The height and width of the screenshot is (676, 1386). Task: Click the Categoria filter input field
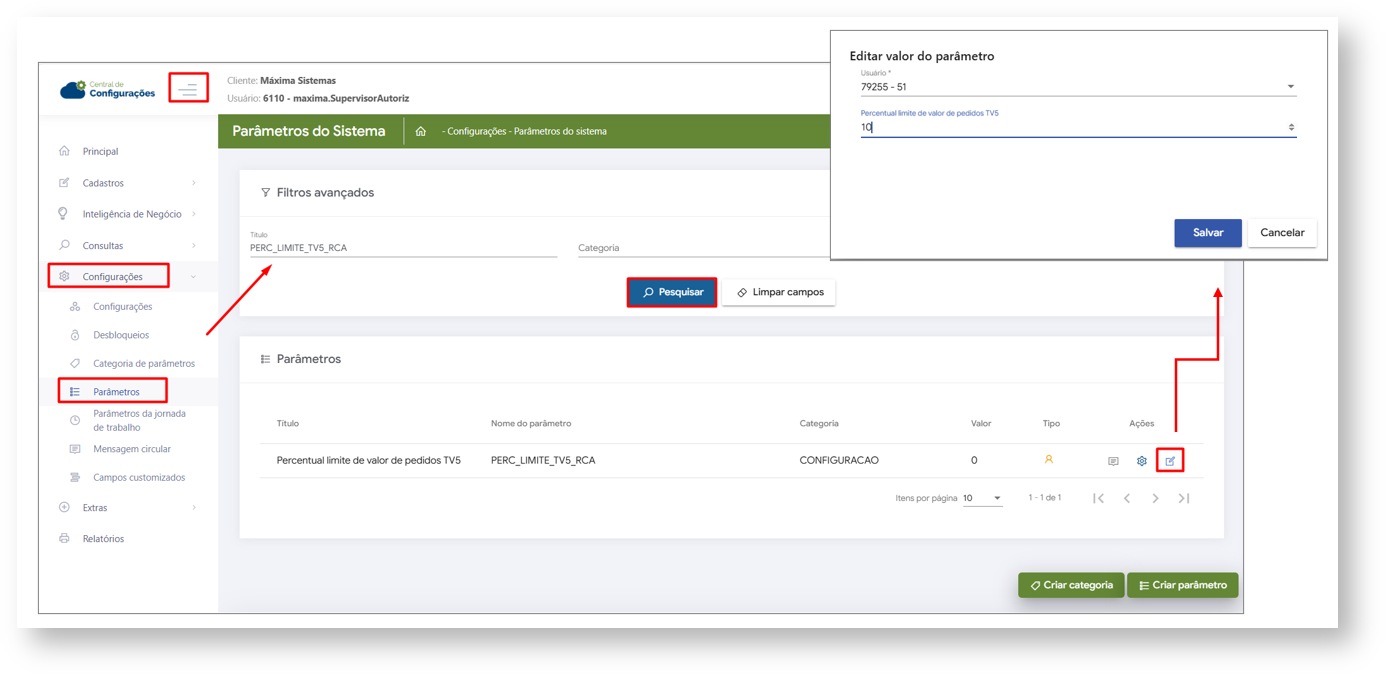[704, 247]
